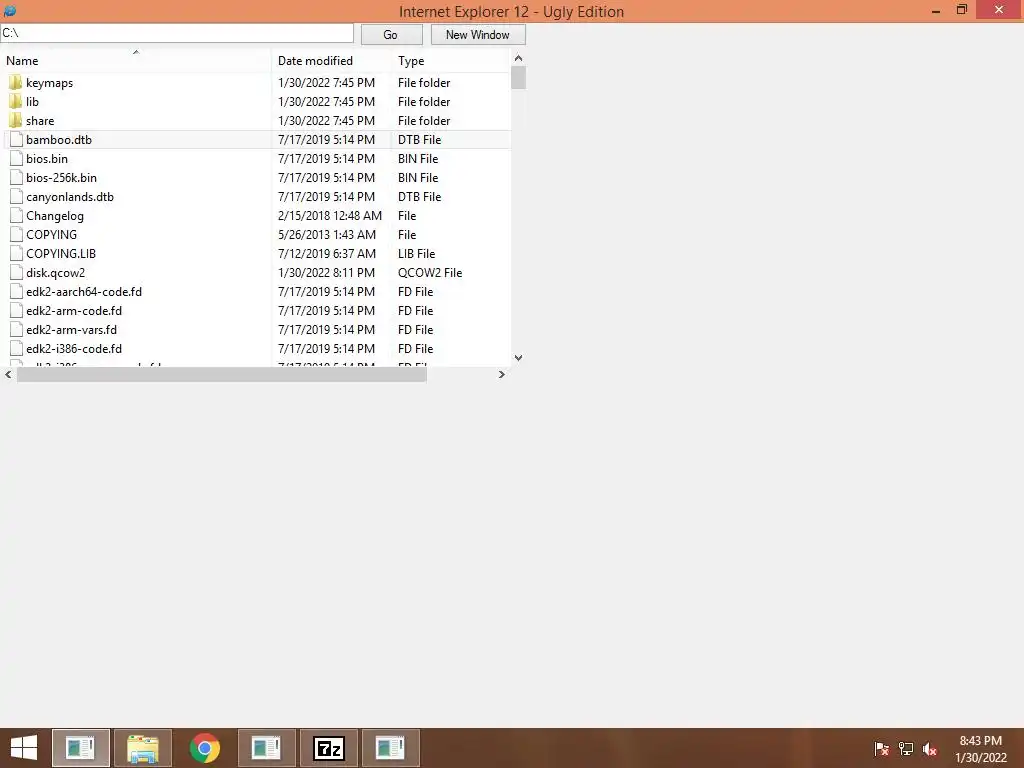Click the network tray icon
Viewport: 1024px width, 768px height.
906,749
